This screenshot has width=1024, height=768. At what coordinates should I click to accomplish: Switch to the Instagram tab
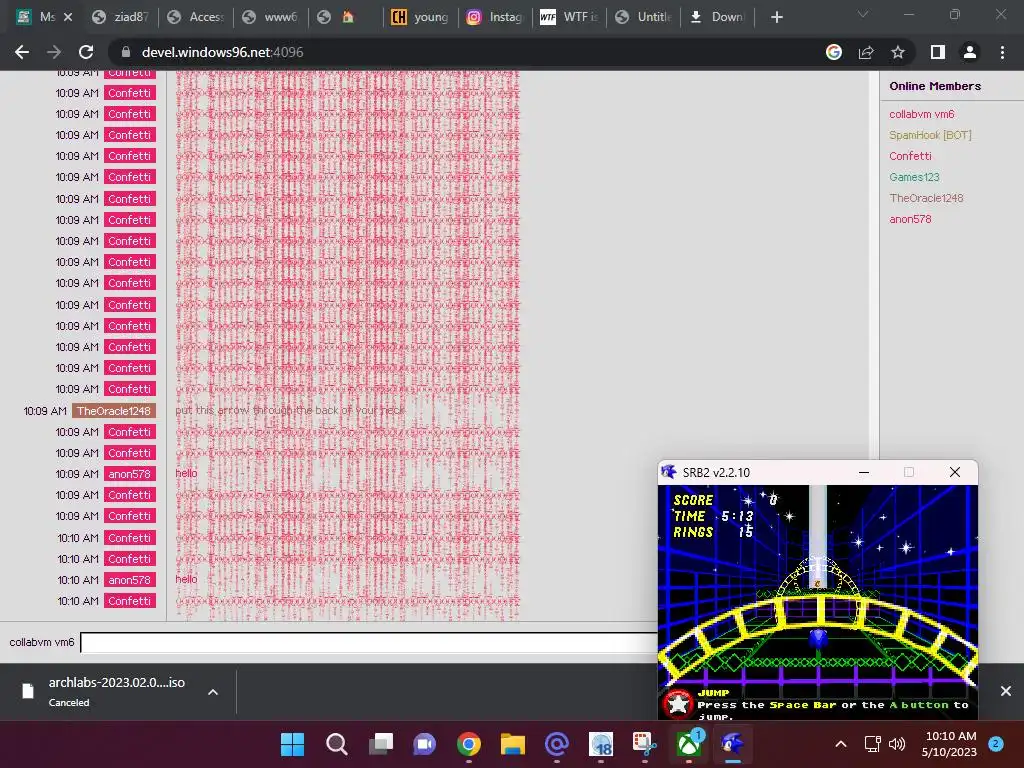[x=496, y=17]
